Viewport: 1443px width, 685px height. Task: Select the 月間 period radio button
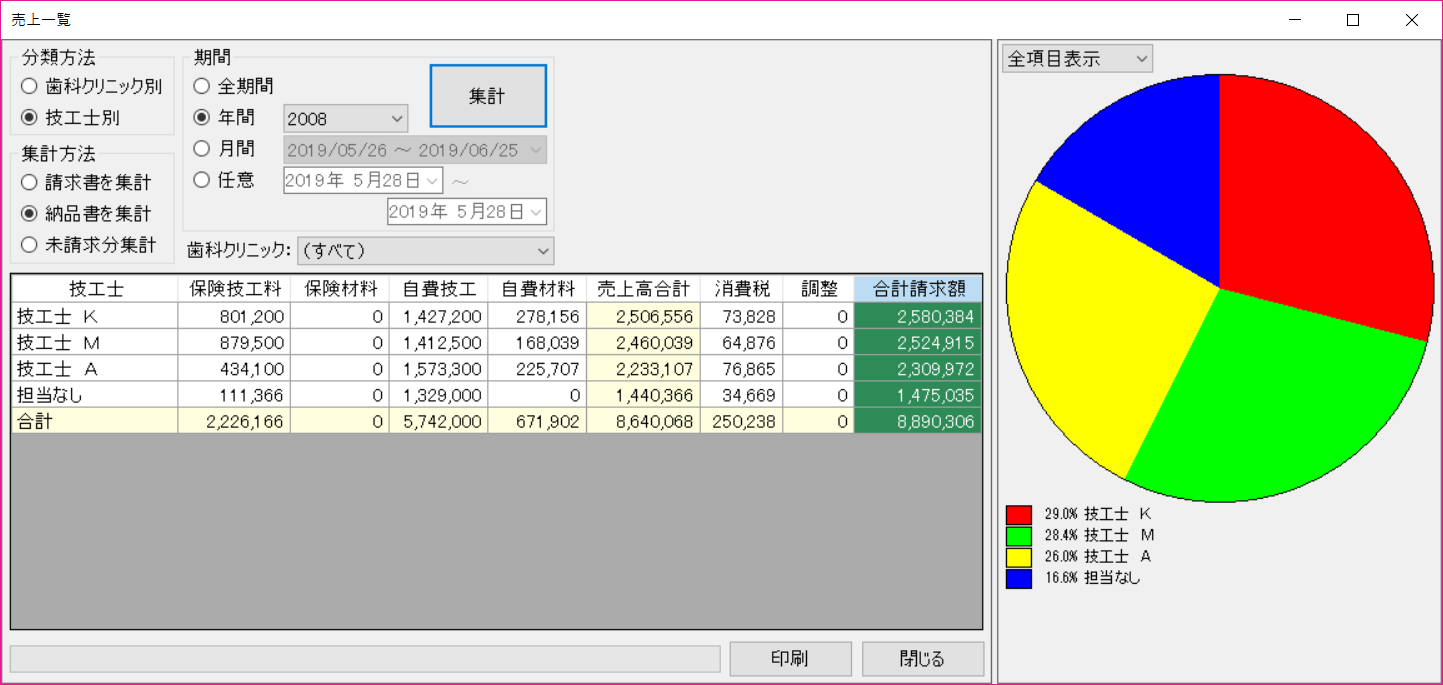pos(202,149)
